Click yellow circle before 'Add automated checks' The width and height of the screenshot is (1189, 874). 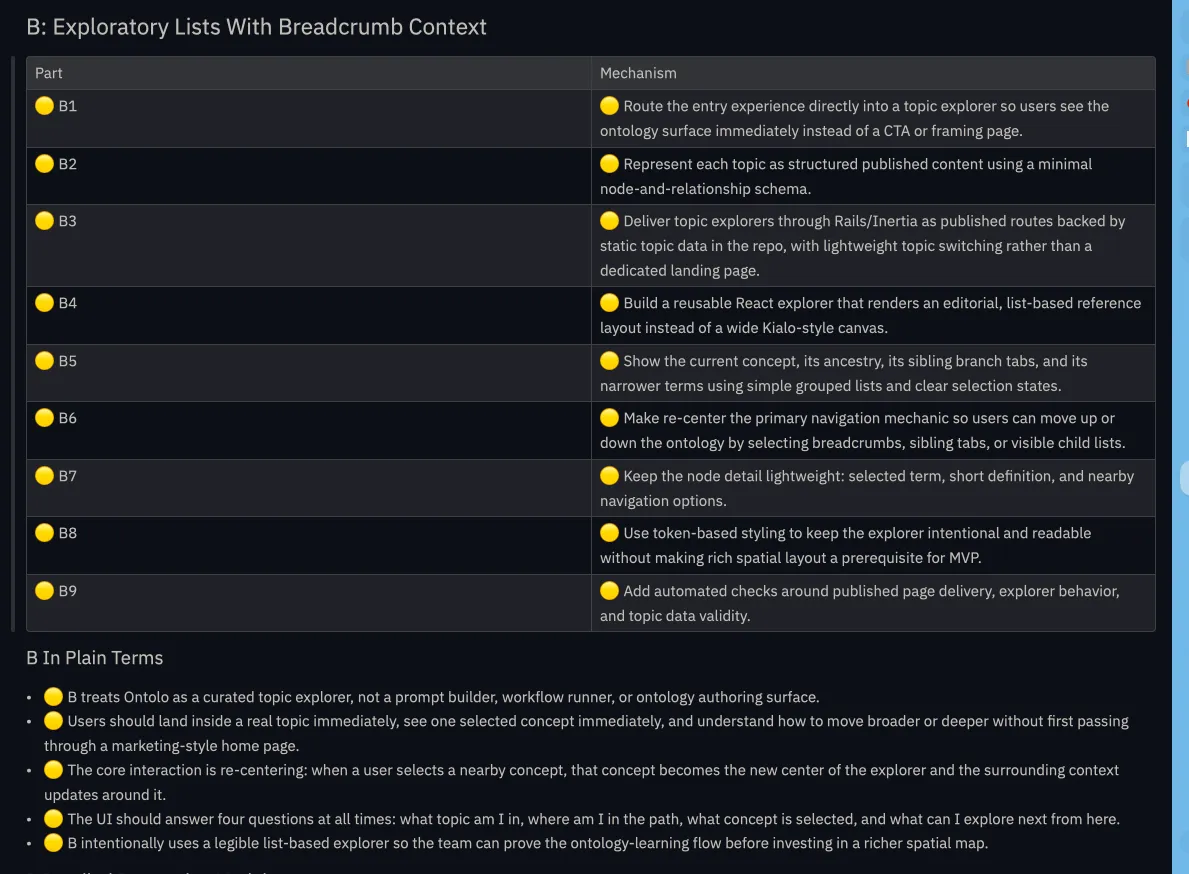[x=609, y=591]
